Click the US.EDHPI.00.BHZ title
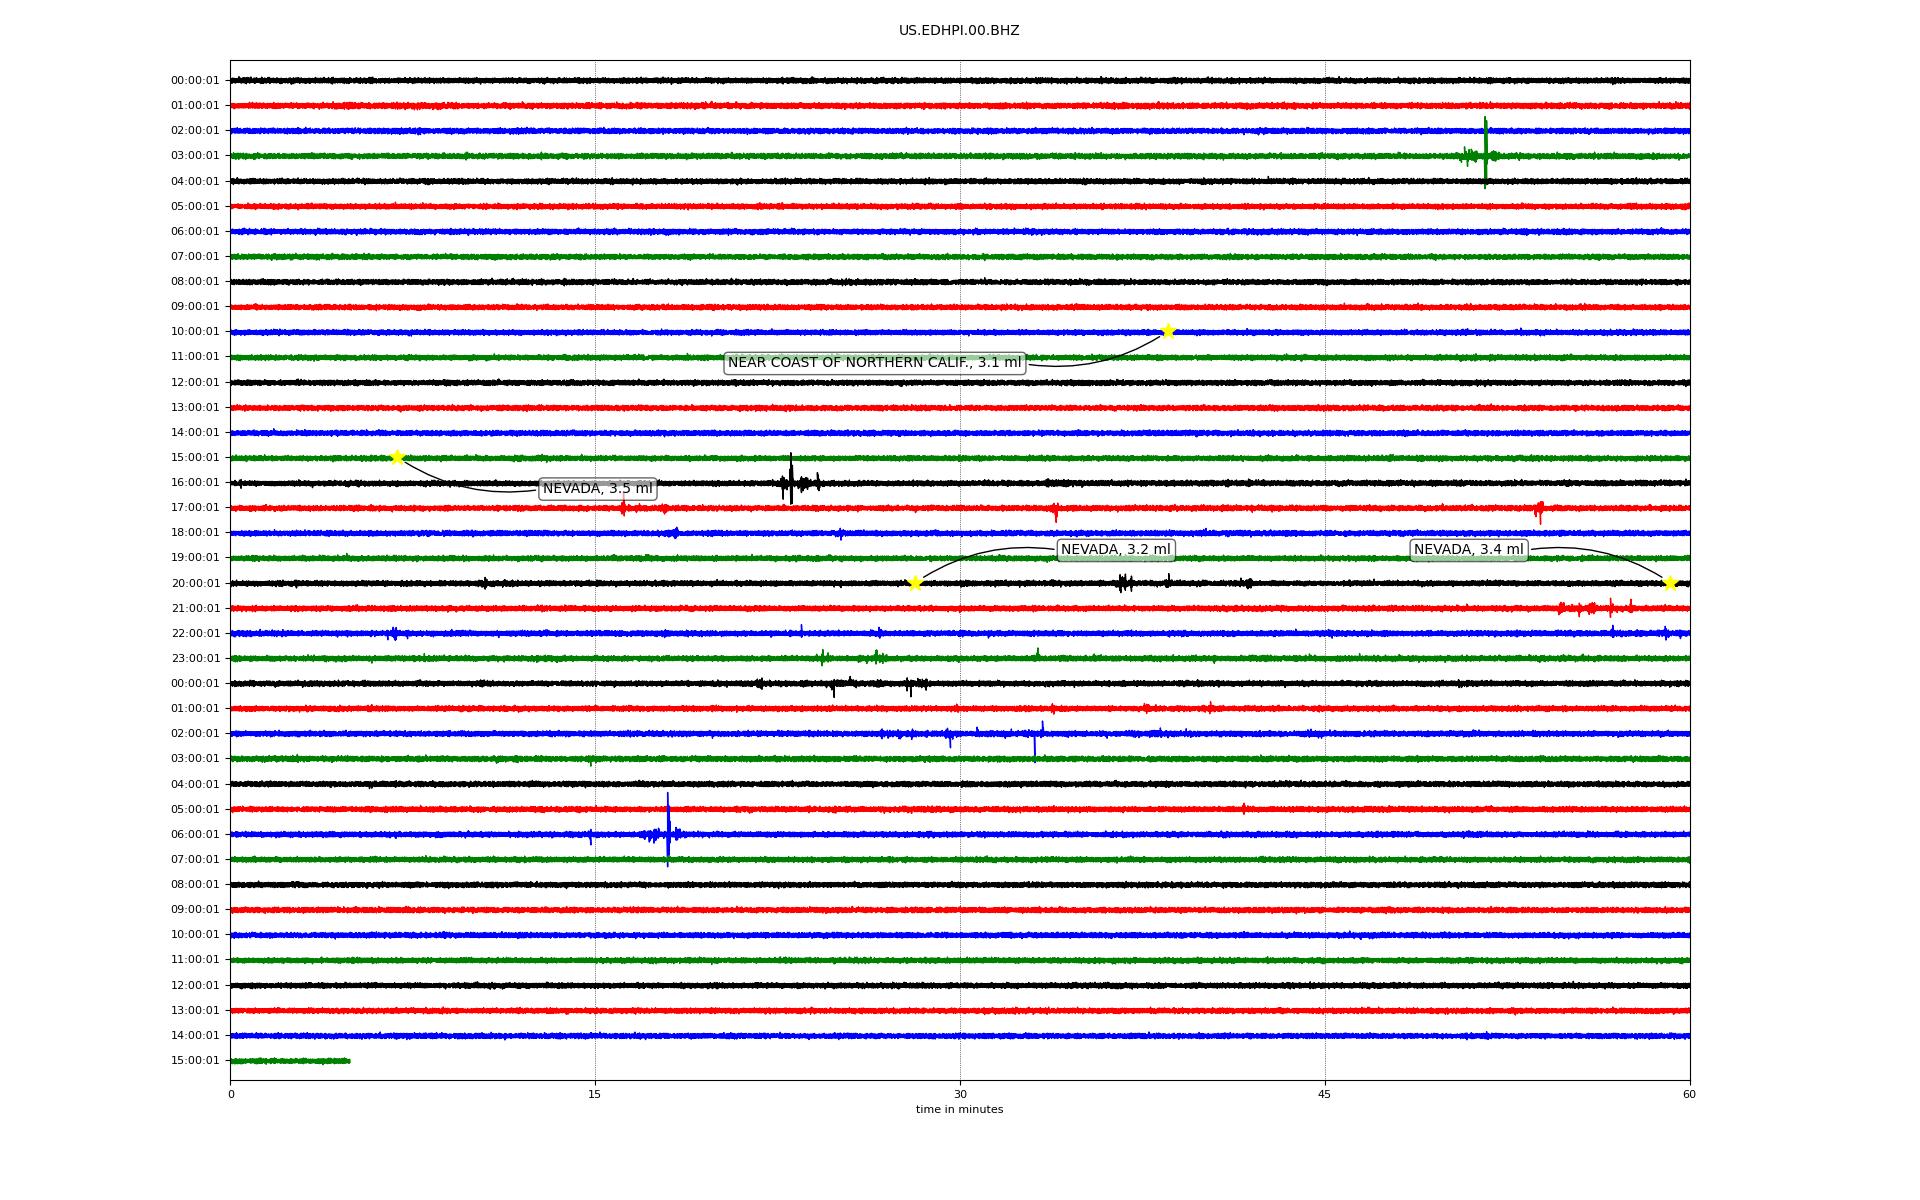Viewport: 1920px width, 1200px height. (x=959, y=31)
